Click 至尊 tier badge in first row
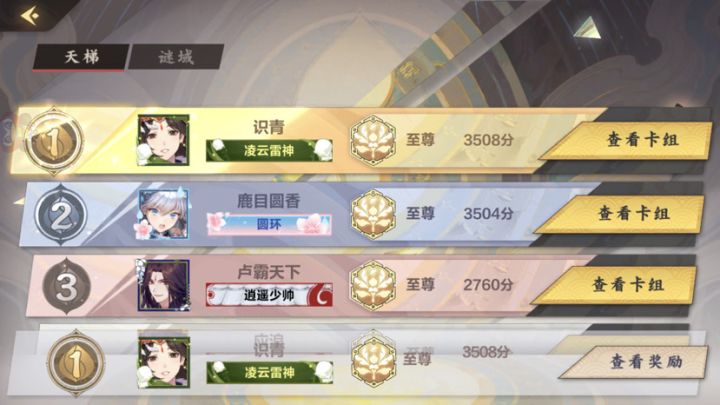The width and height of the screenshot is (720, 405). [373, 141]
